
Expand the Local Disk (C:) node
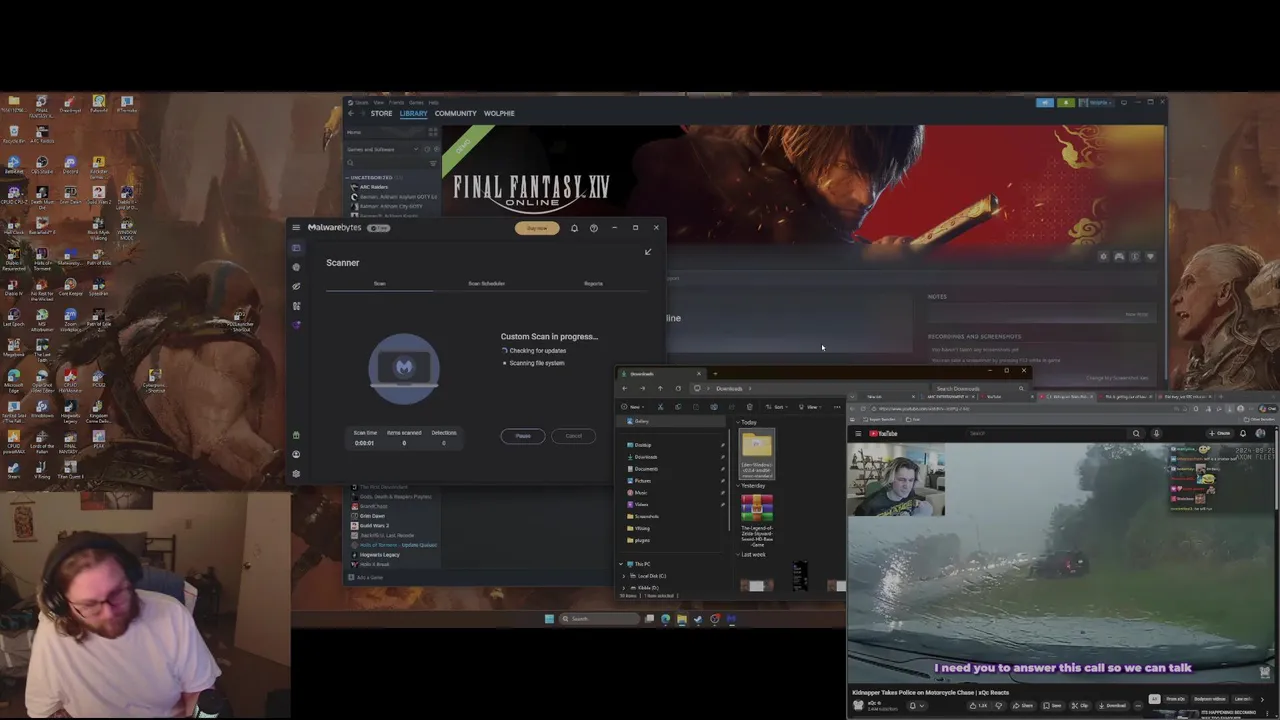pos(625,576)
